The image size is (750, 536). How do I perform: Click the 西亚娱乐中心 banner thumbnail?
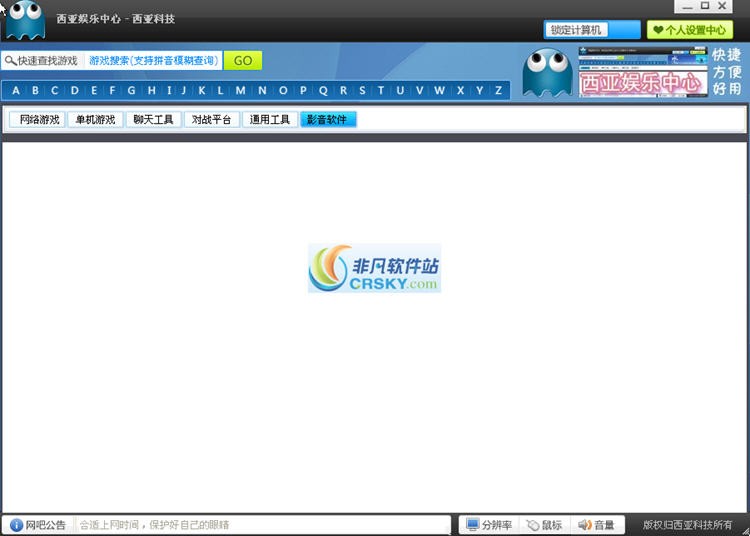click(x=643, y=72)
